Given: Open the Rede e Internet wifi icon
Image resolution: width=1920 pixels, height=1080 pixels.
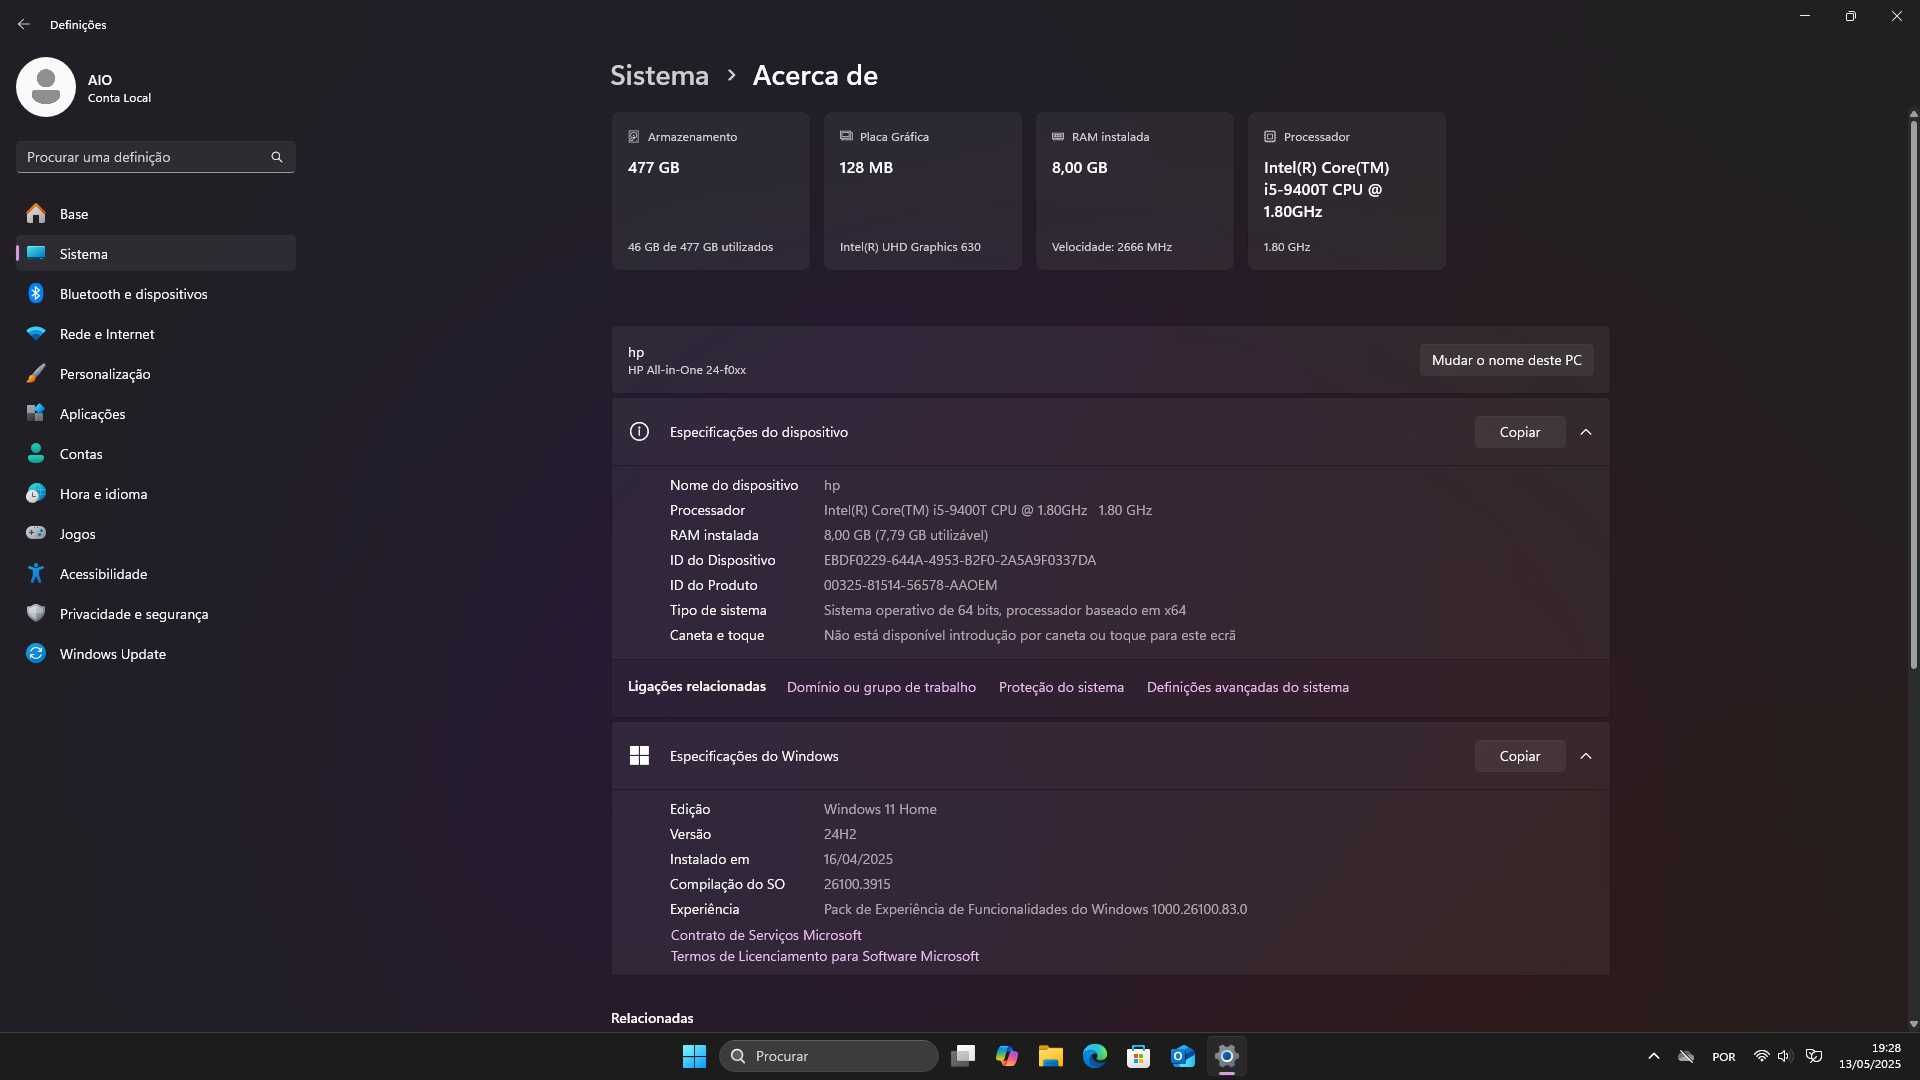Looking at the screenshot, I should tap(36, 333).
